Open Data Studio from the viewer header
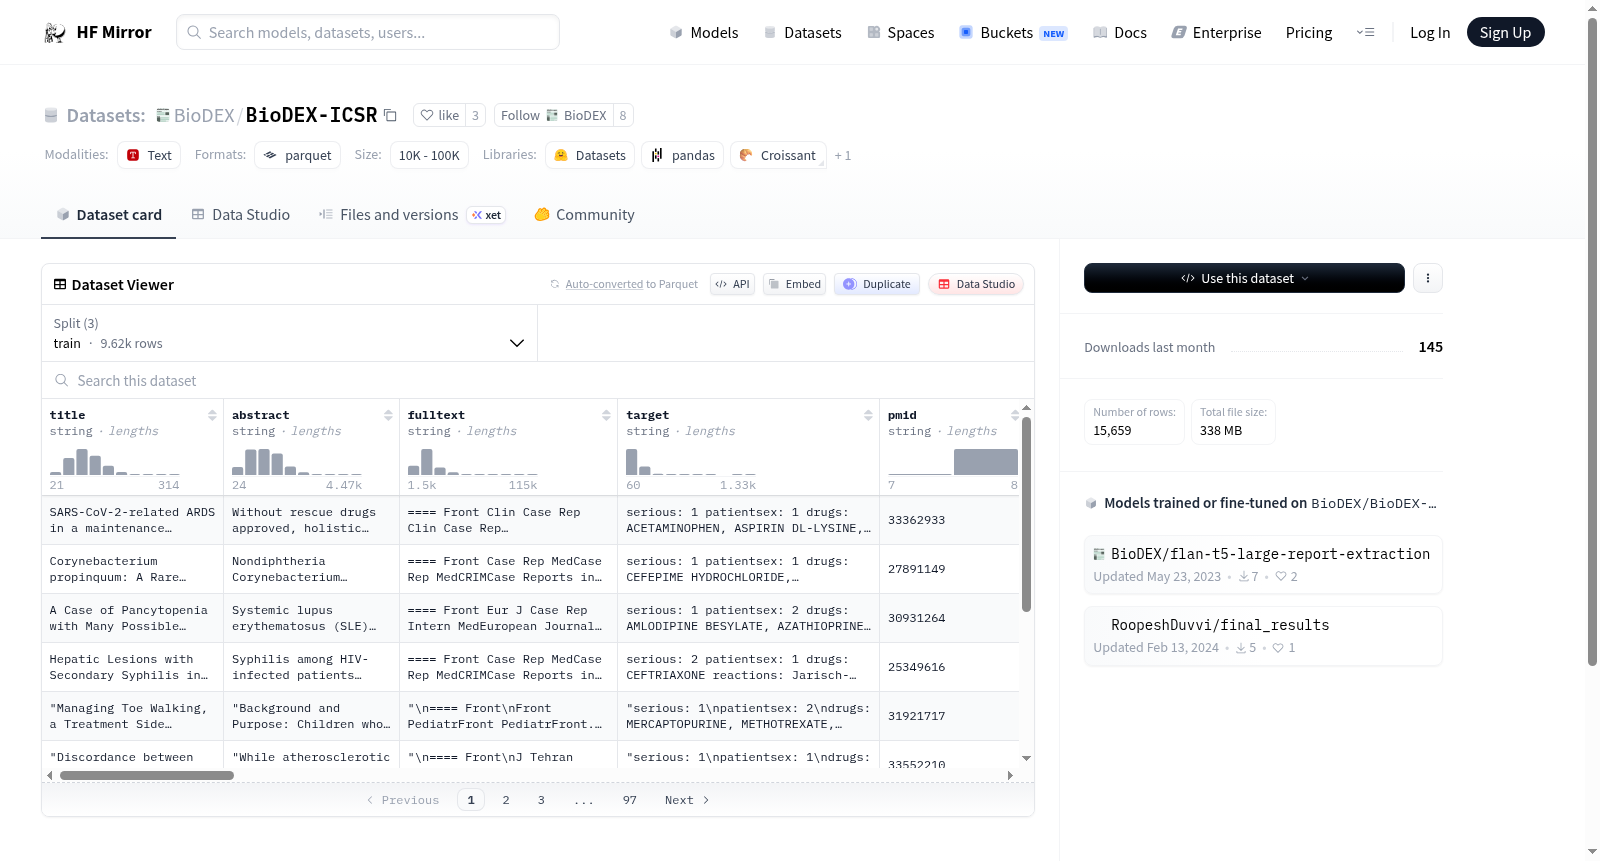This screenshot has width=1600, height=861. (x=976, y=284)
